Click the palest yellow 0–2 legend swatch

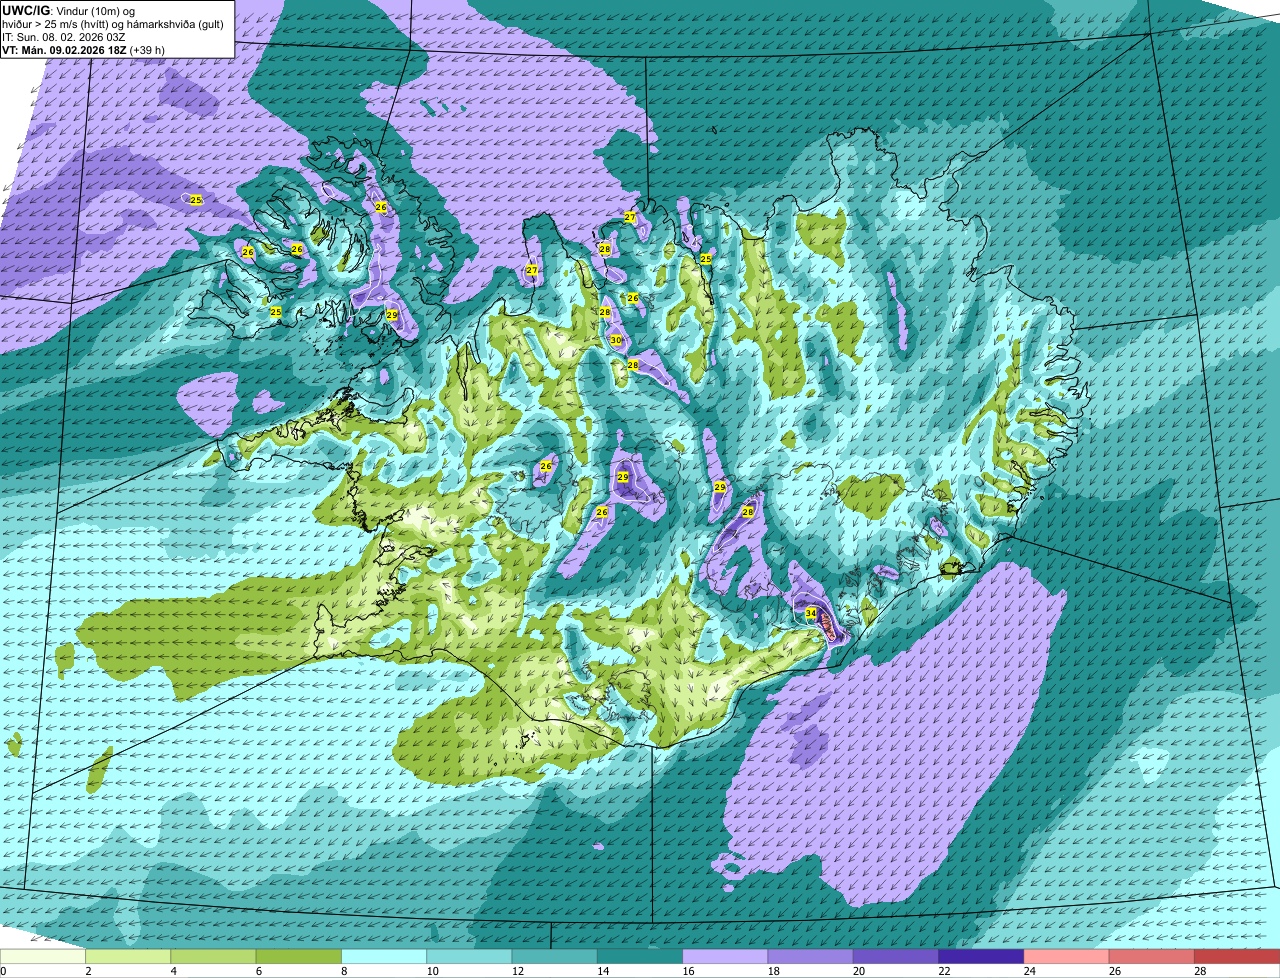(43, 957)
